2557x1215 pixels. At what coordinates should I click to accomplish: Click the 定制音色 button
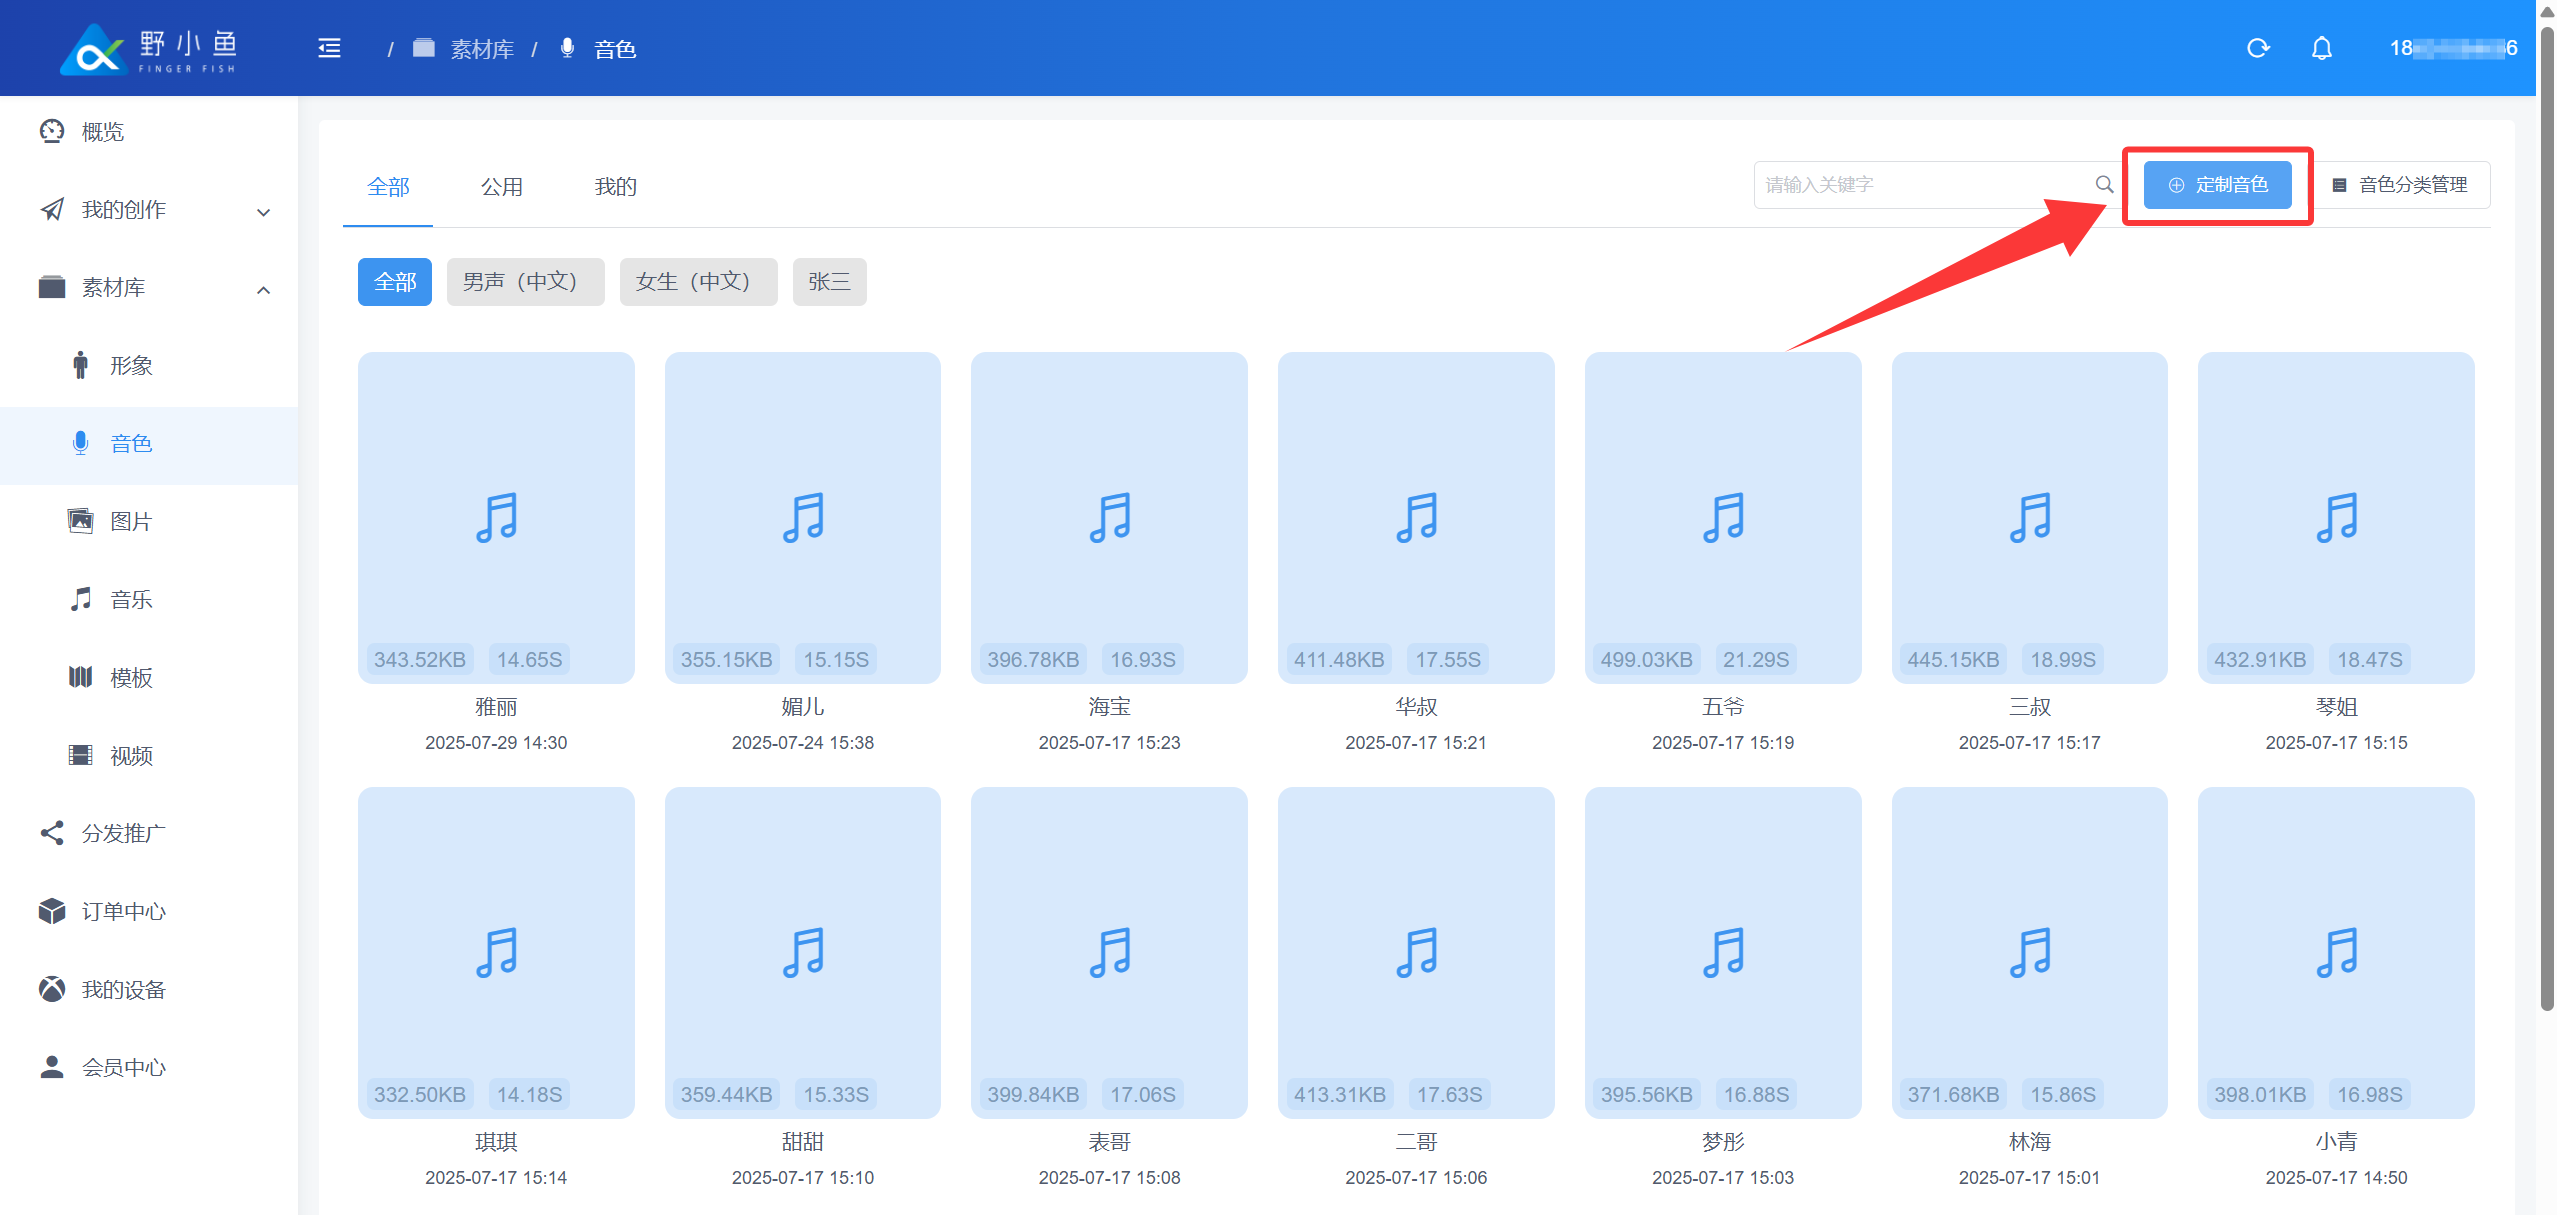tap(2216, 185)
